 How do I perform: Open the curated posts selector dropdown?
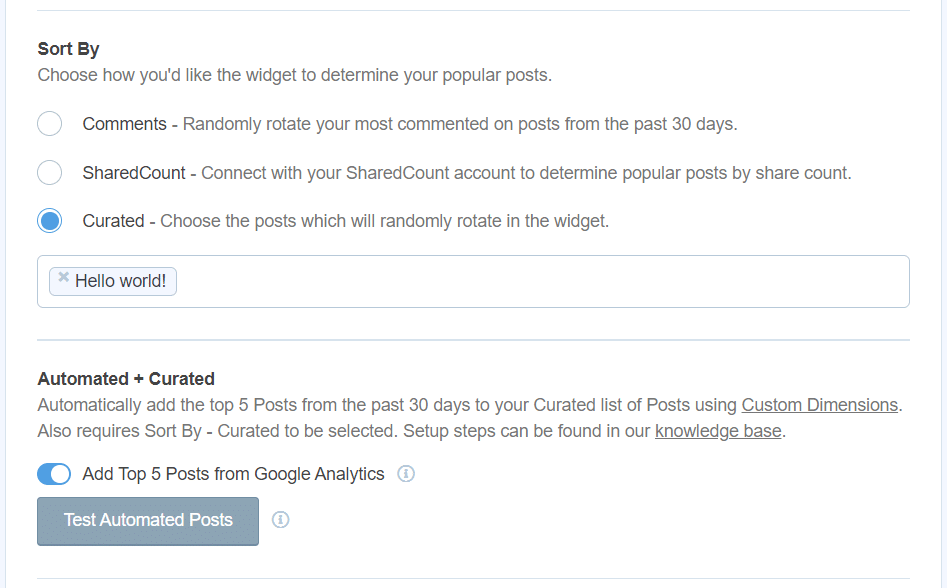click(500, 281)
